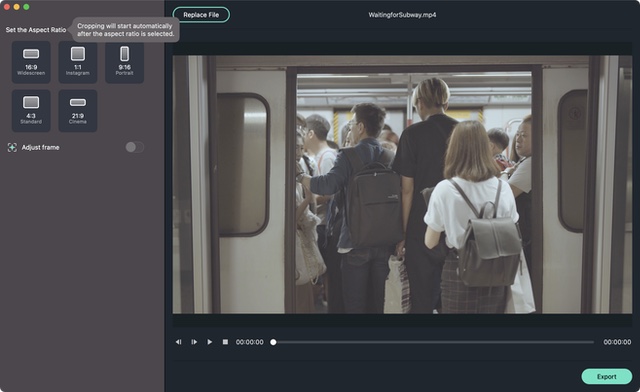Image resolution: width=640 pixels, height=392 pixels.
Task: Click the video preview frame
Action: pyautogui.click(x=402, y=185)
